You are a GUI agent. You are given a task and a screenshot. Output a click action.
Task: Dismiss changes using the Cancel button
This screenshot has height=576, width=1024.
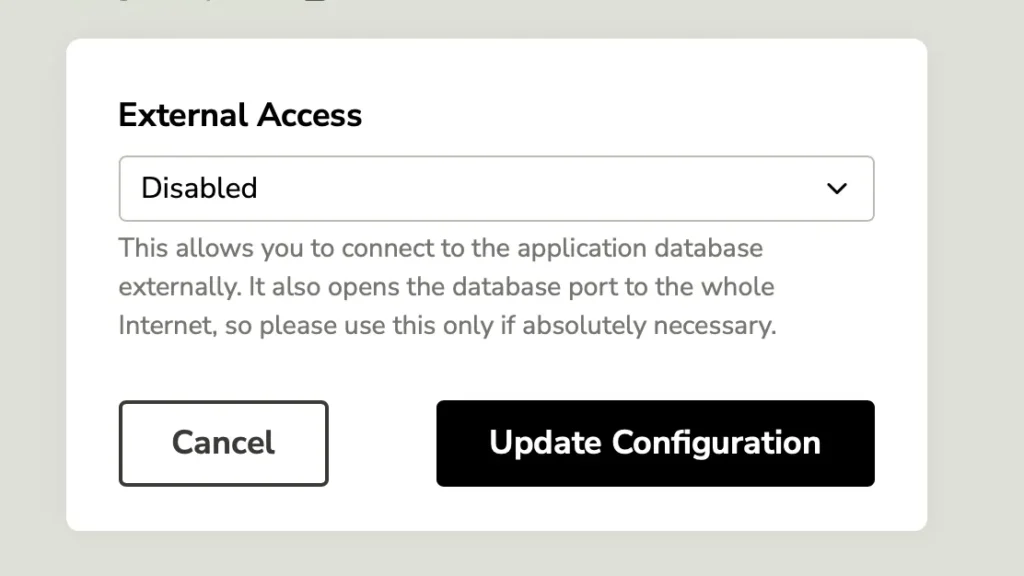click(x=223, y=443)
